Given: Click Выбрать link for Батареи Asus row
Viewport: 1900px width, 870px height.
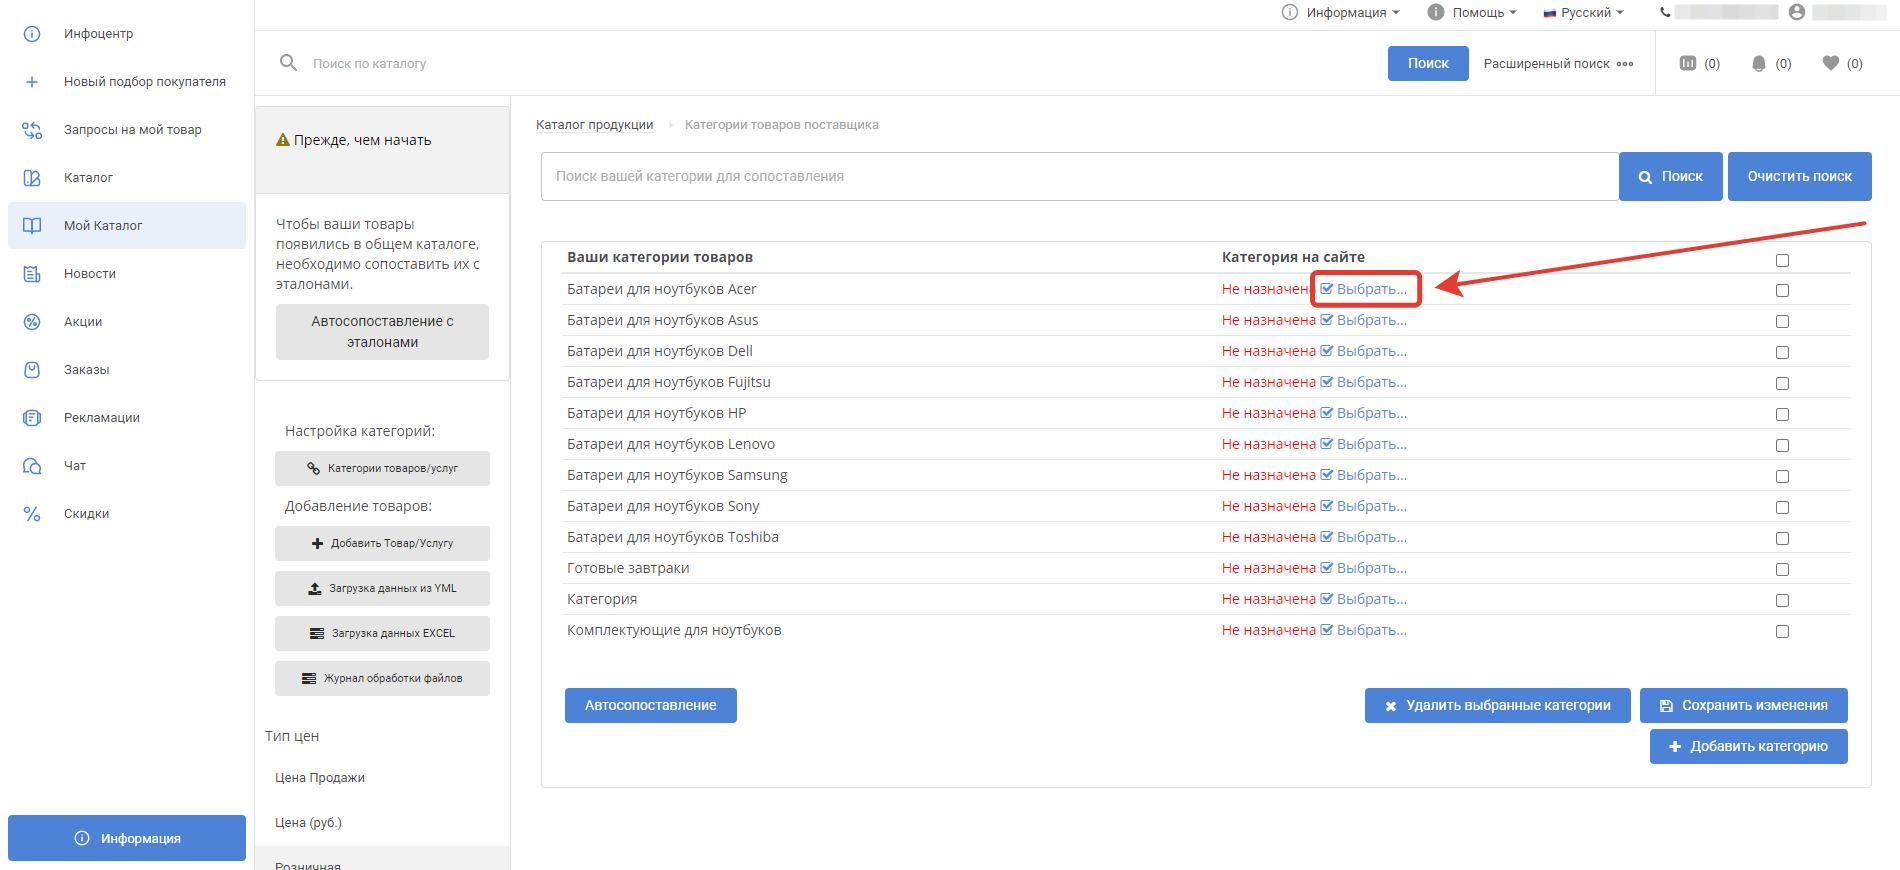Looking at the screenshot, I should [x=1371, y=320].
